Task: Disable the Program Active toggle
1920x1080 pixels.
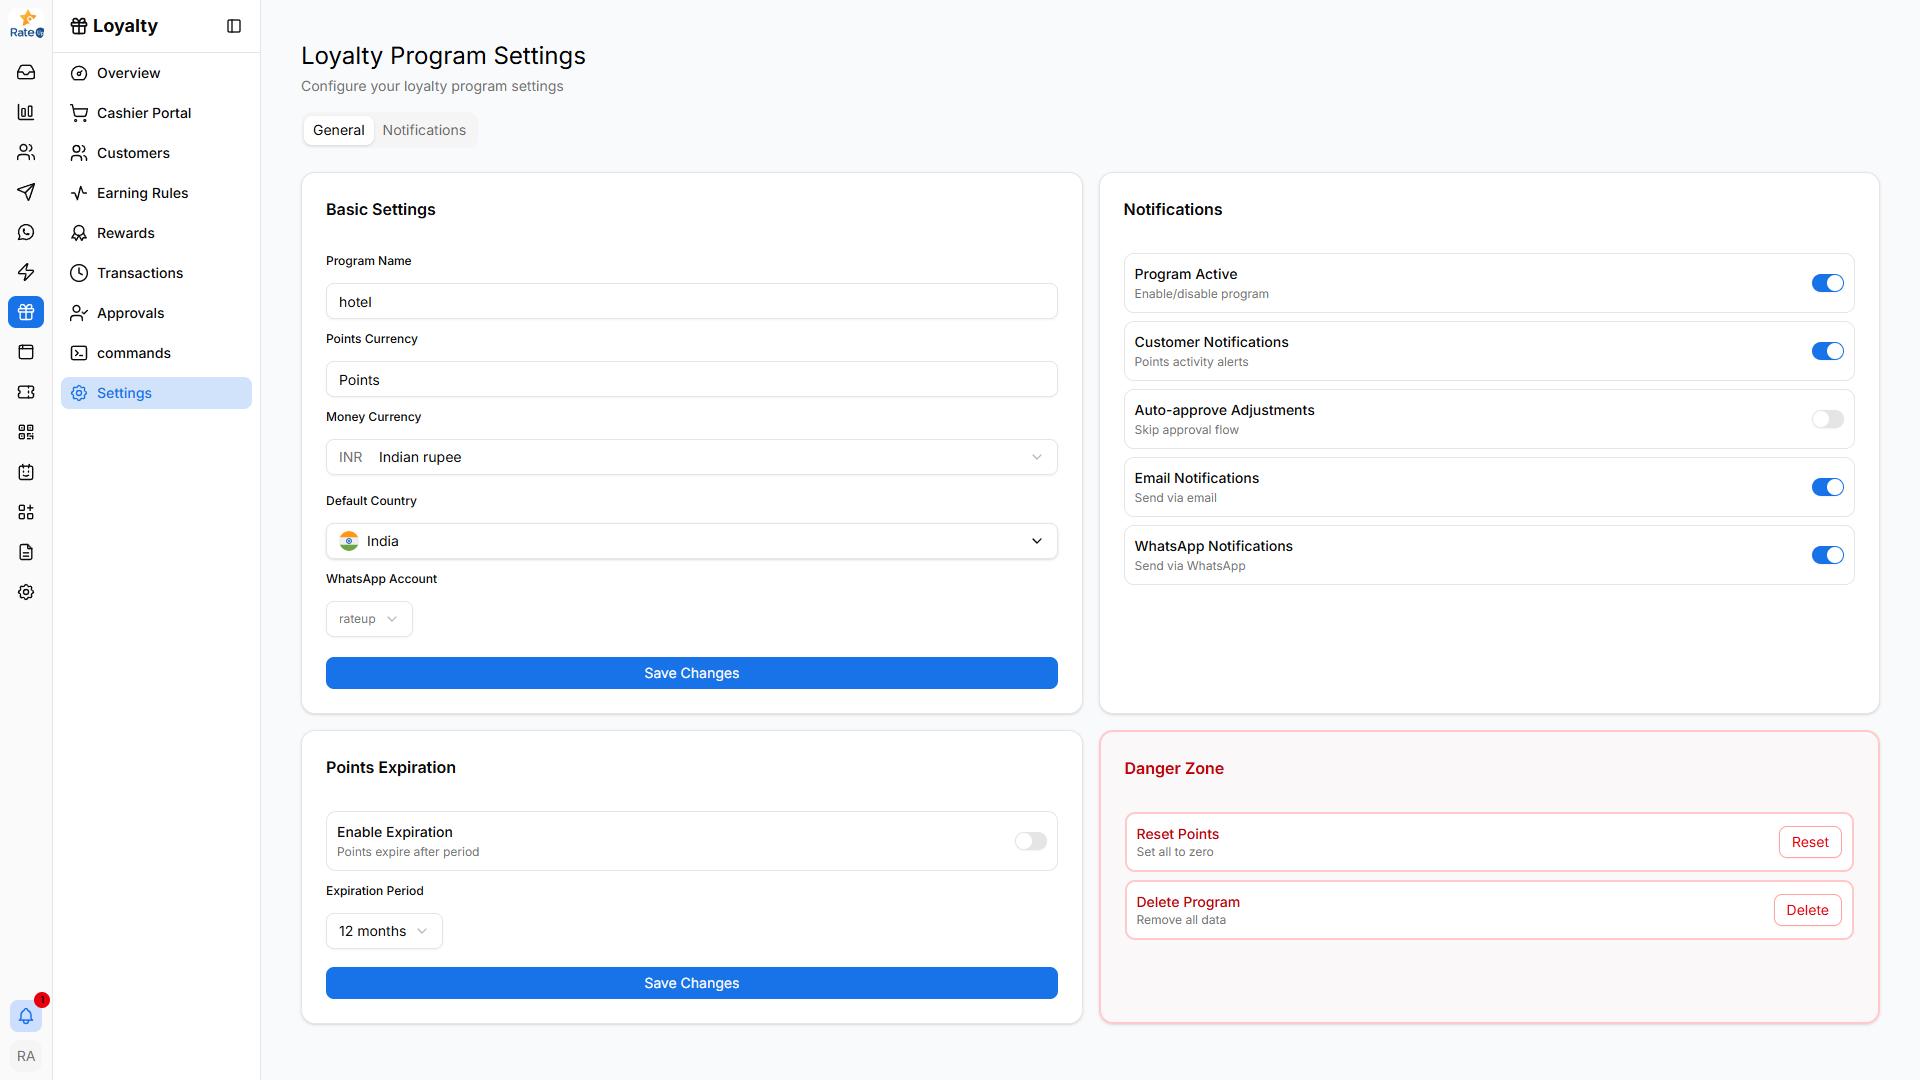Action: click(1828, 283)
